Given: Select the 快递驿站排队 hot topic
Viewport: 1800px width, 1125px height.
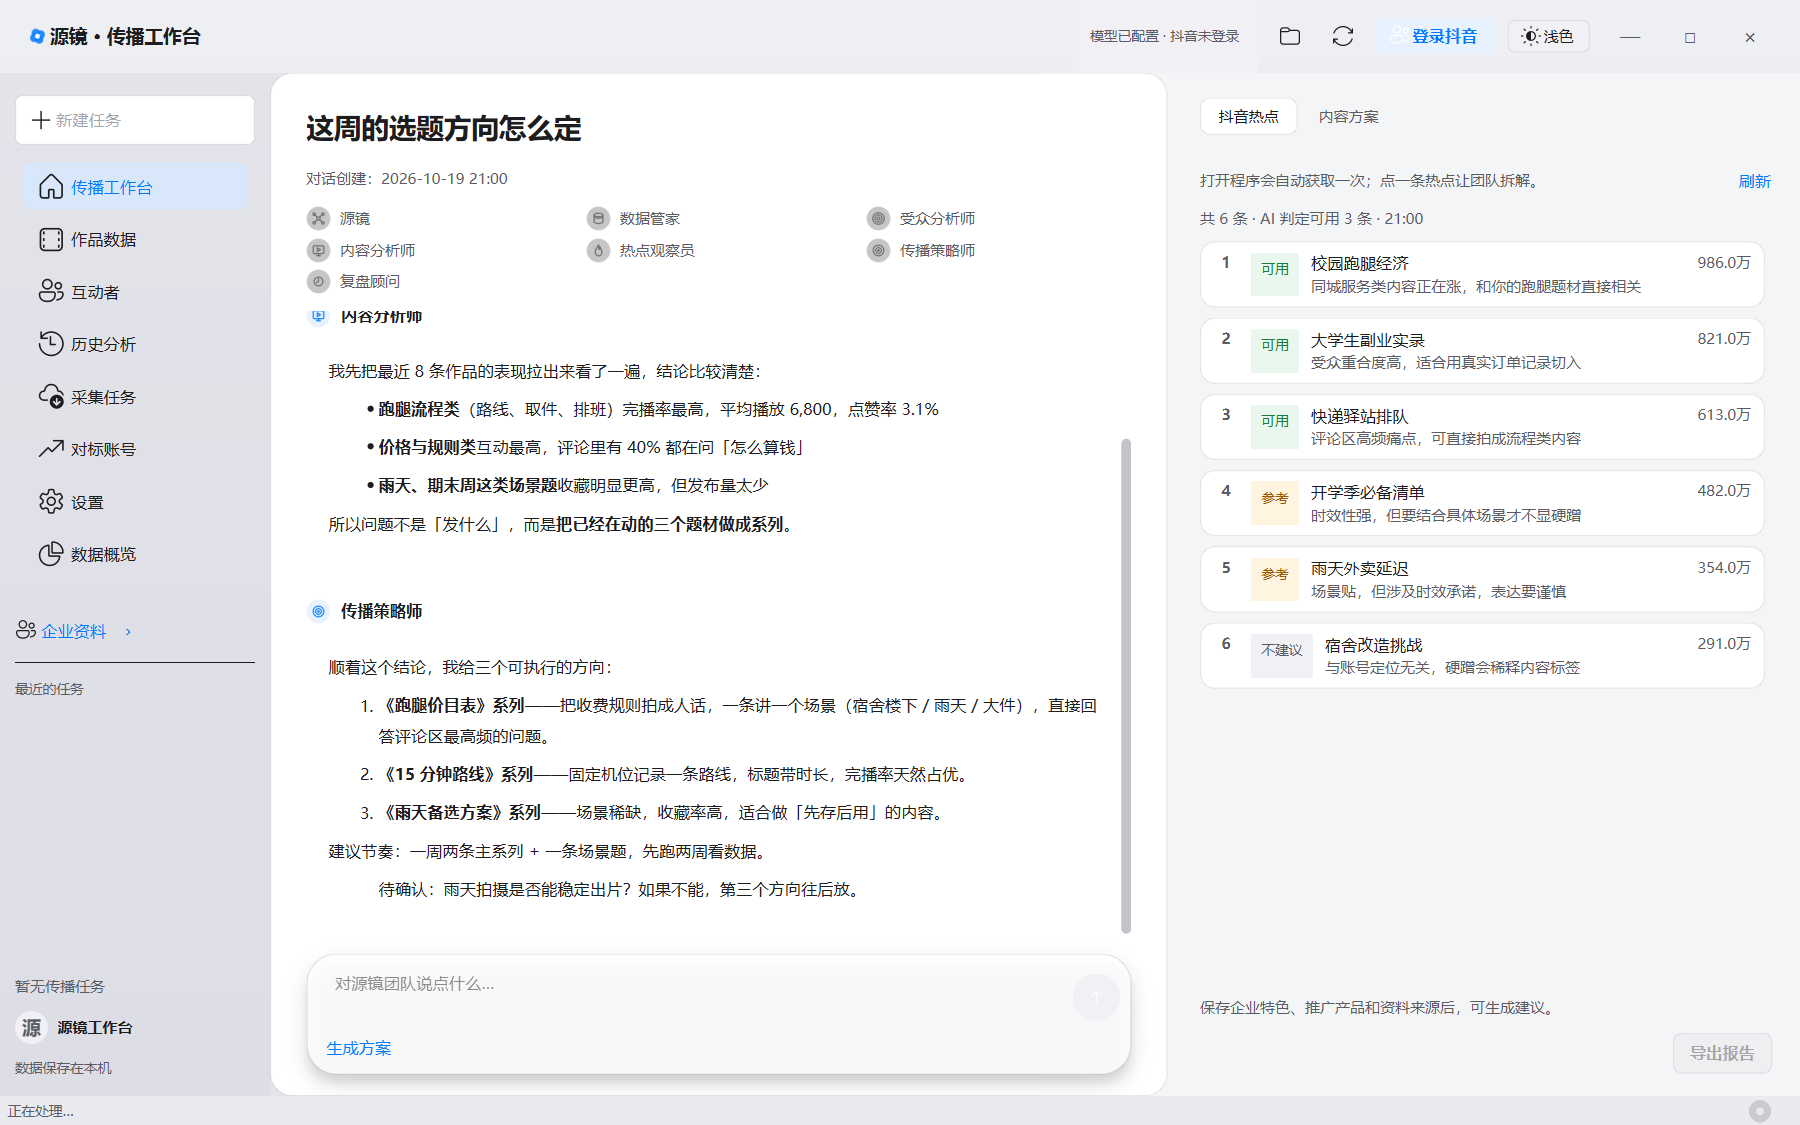Looking at the screenshot, I should pos(1482,426).
